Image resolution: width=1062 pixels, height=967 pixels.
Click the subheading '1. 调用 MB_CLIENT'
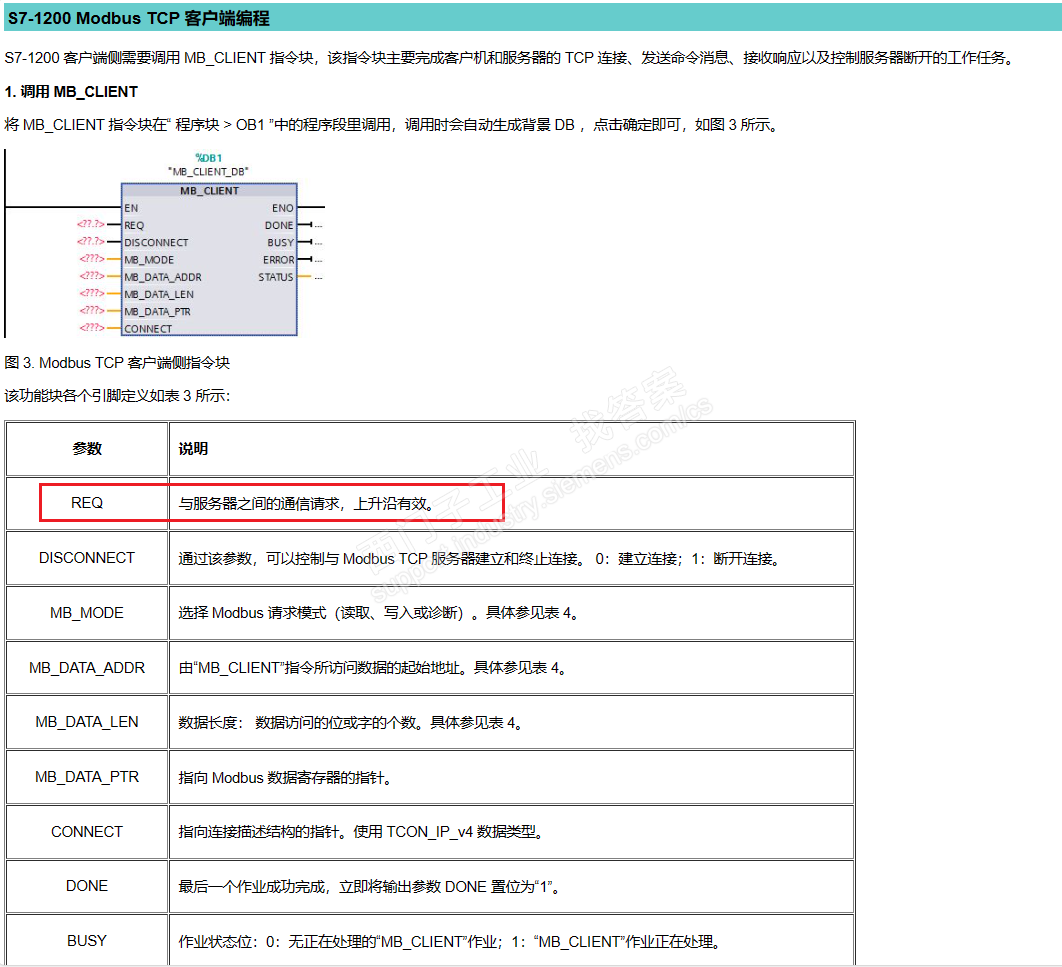tap(71, 91)
